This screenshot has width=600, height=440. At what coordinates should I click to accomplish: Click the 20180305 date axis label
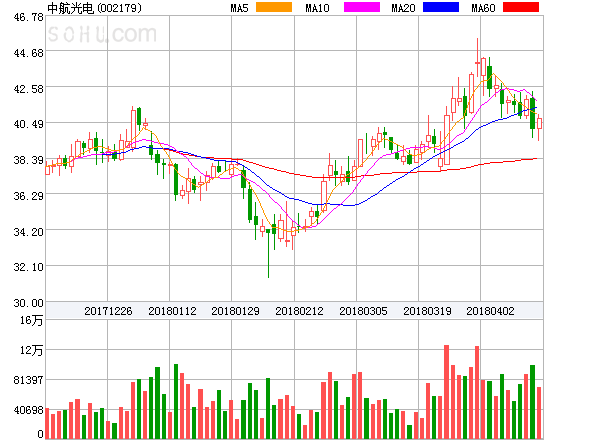click(x=363, y=311)
